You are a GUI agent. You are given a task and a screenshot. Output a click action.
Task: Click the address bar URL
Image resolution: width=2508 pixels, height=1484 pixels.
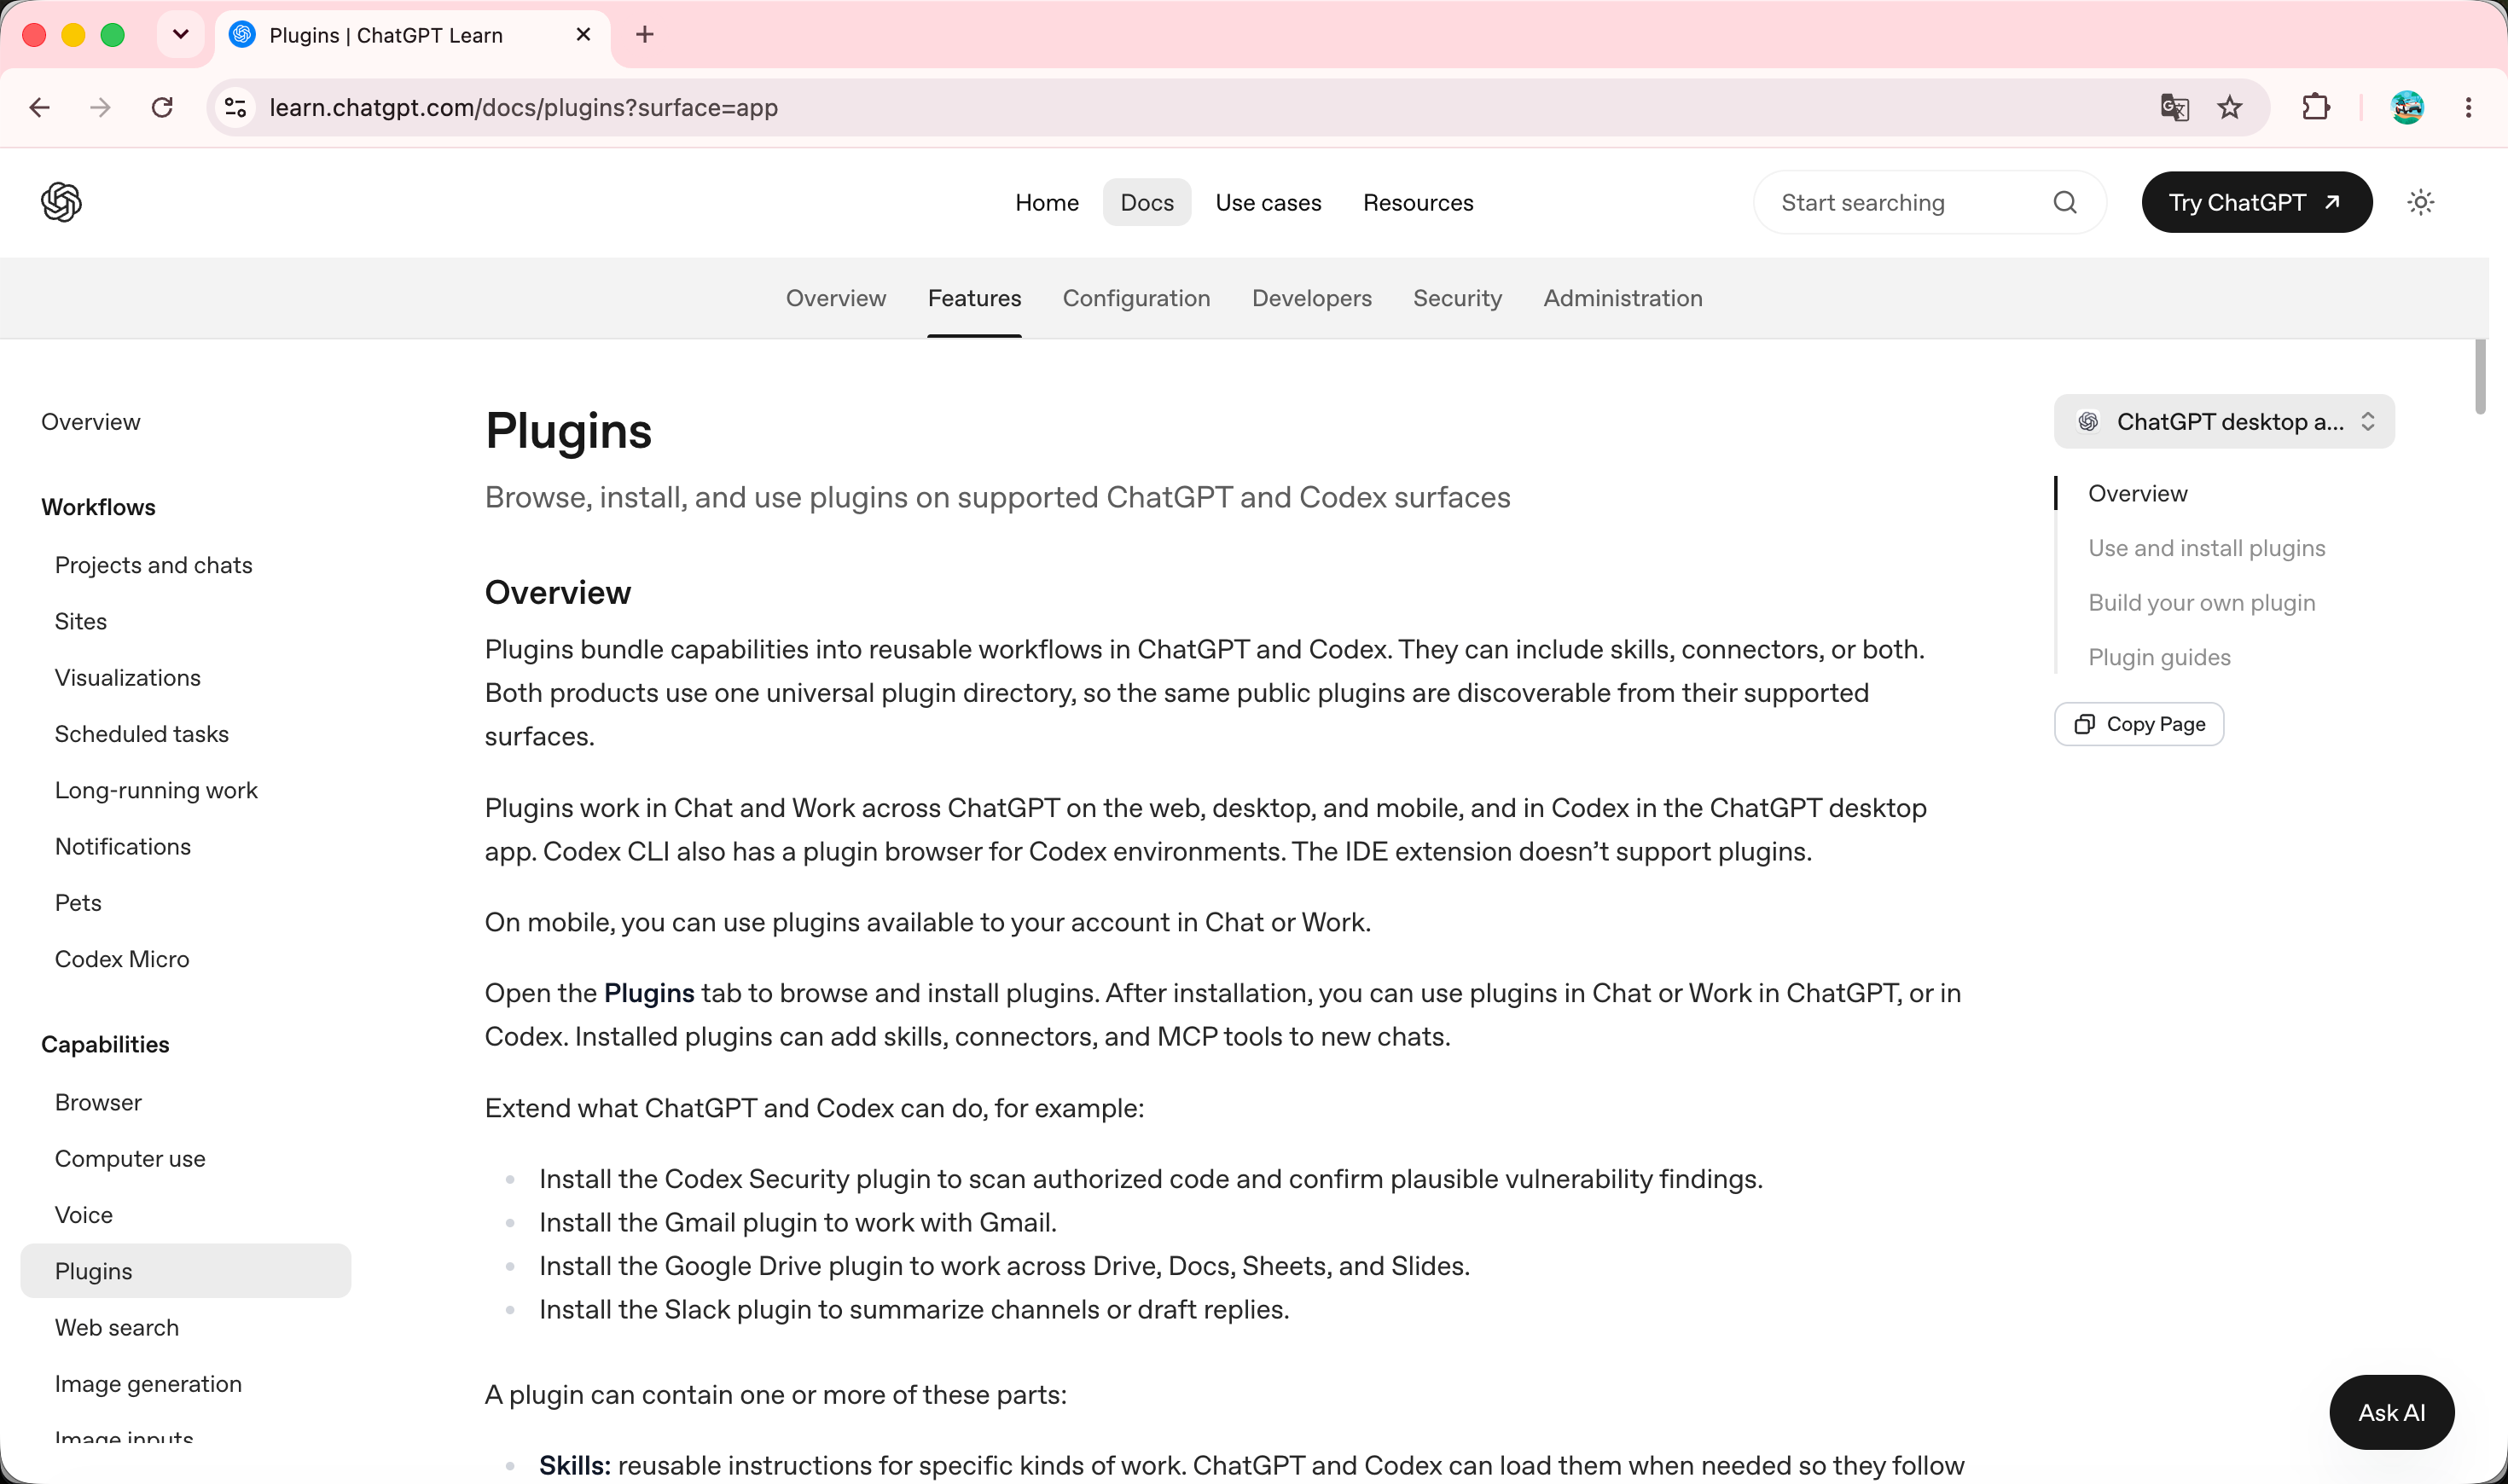[x=524, y=107]
